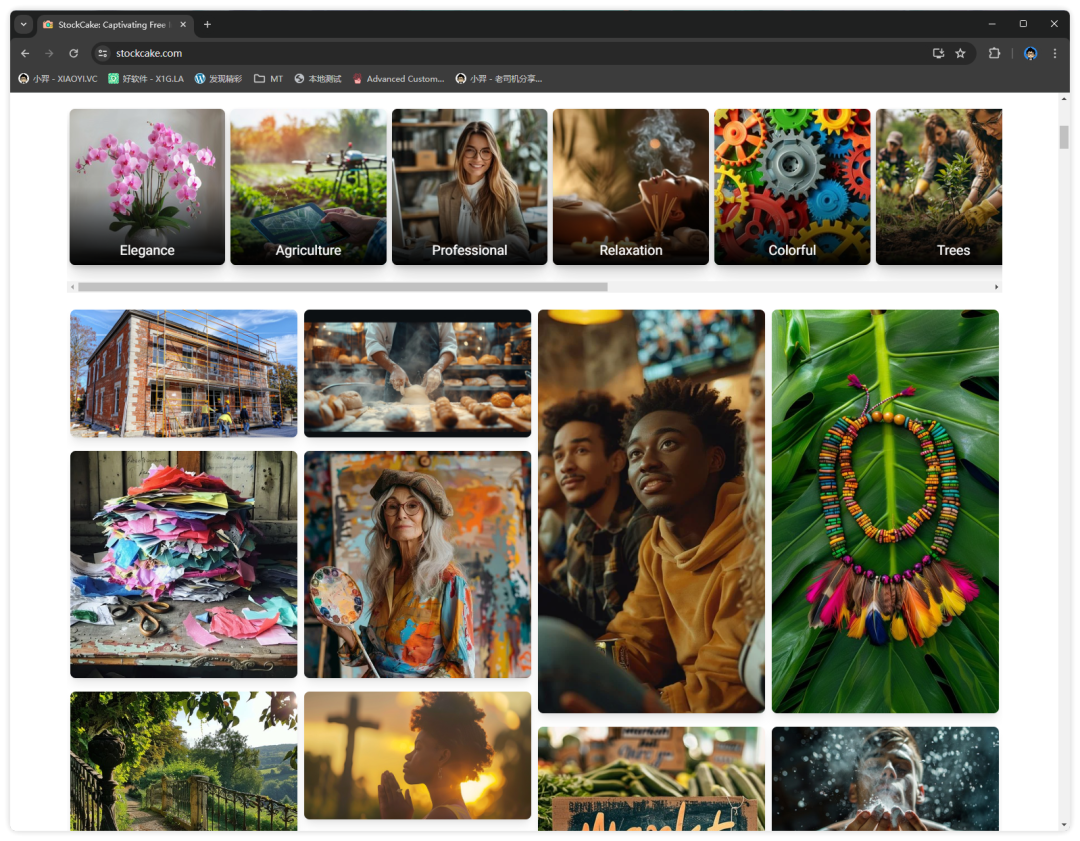
Task: Click the horizontal category scrollbar thumb
Action: pyautogui.click(x=342, y=287)
